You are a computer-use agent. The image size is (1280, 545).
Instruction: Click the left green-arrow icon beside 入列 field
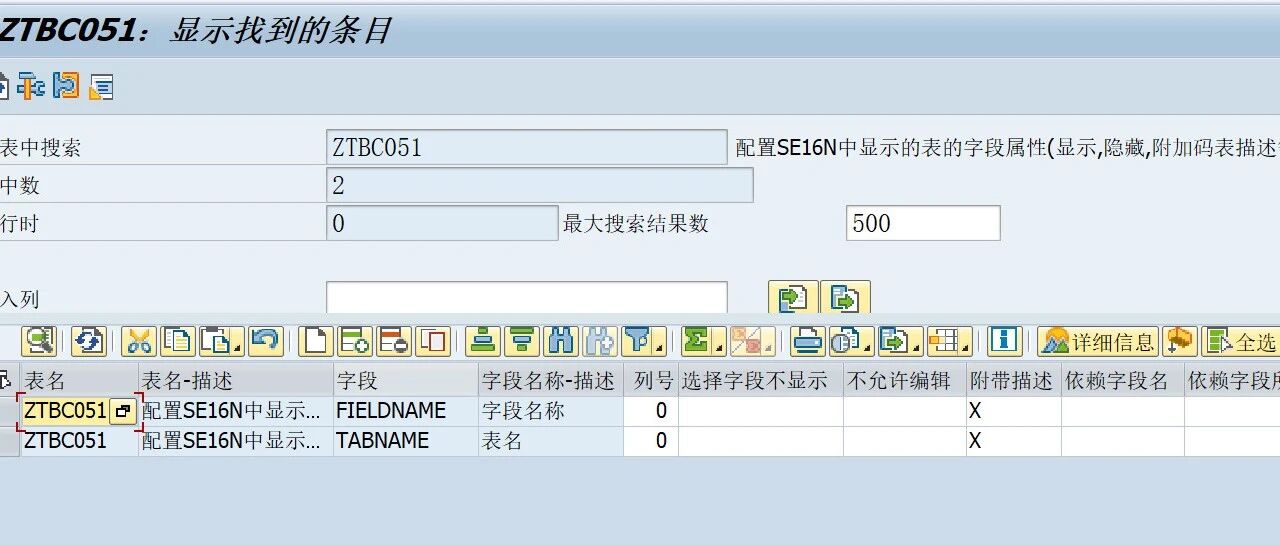793,298
